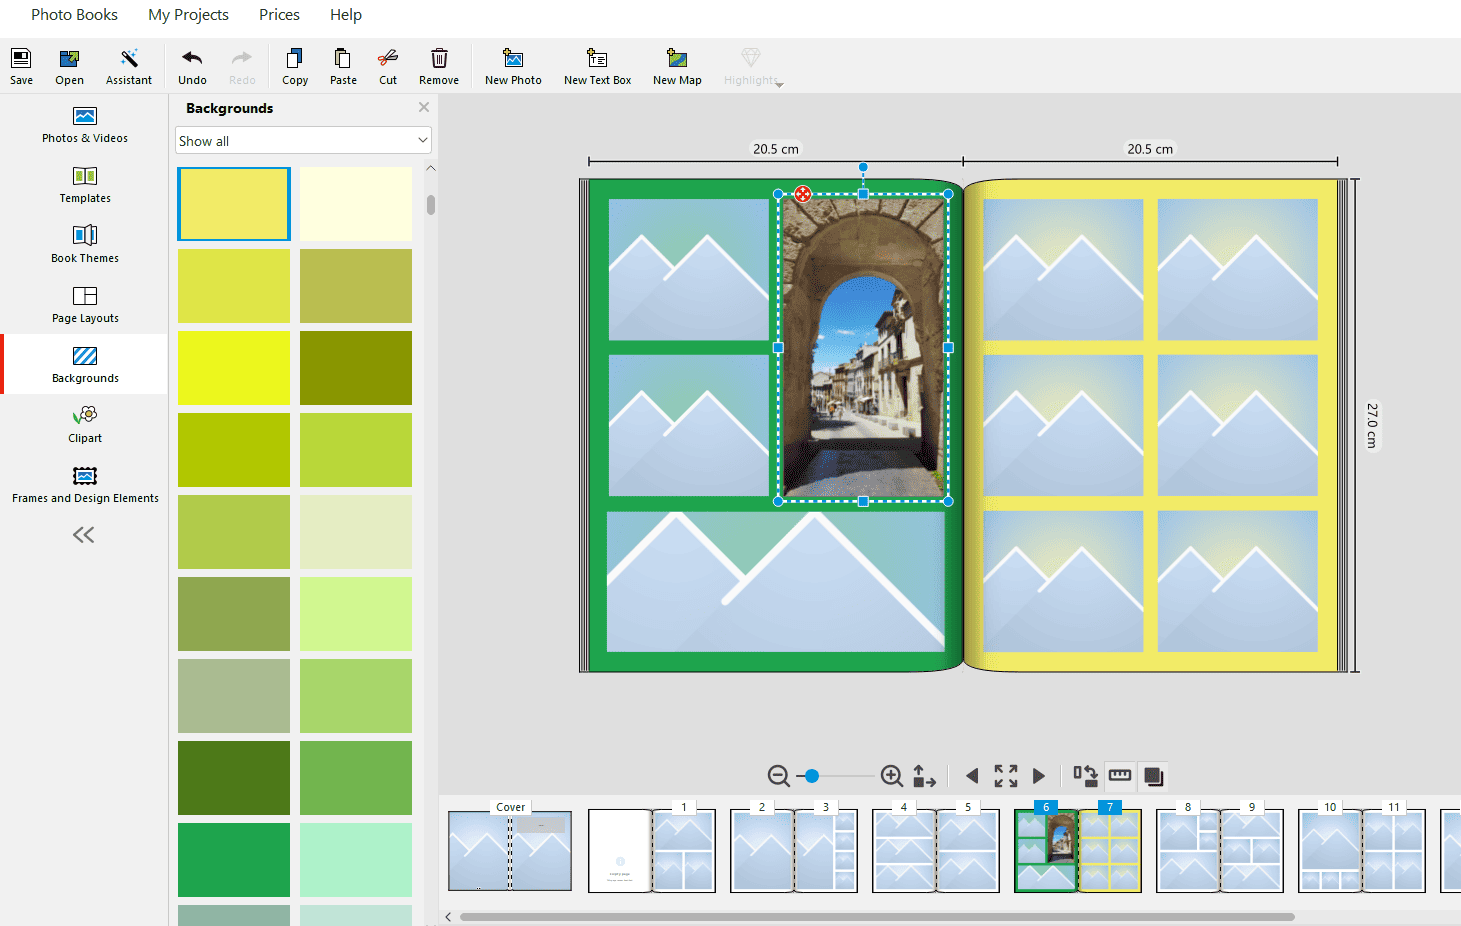
Task: Select the light yellow background swatch
Action: pyautogui.click(x=234, y=204)
